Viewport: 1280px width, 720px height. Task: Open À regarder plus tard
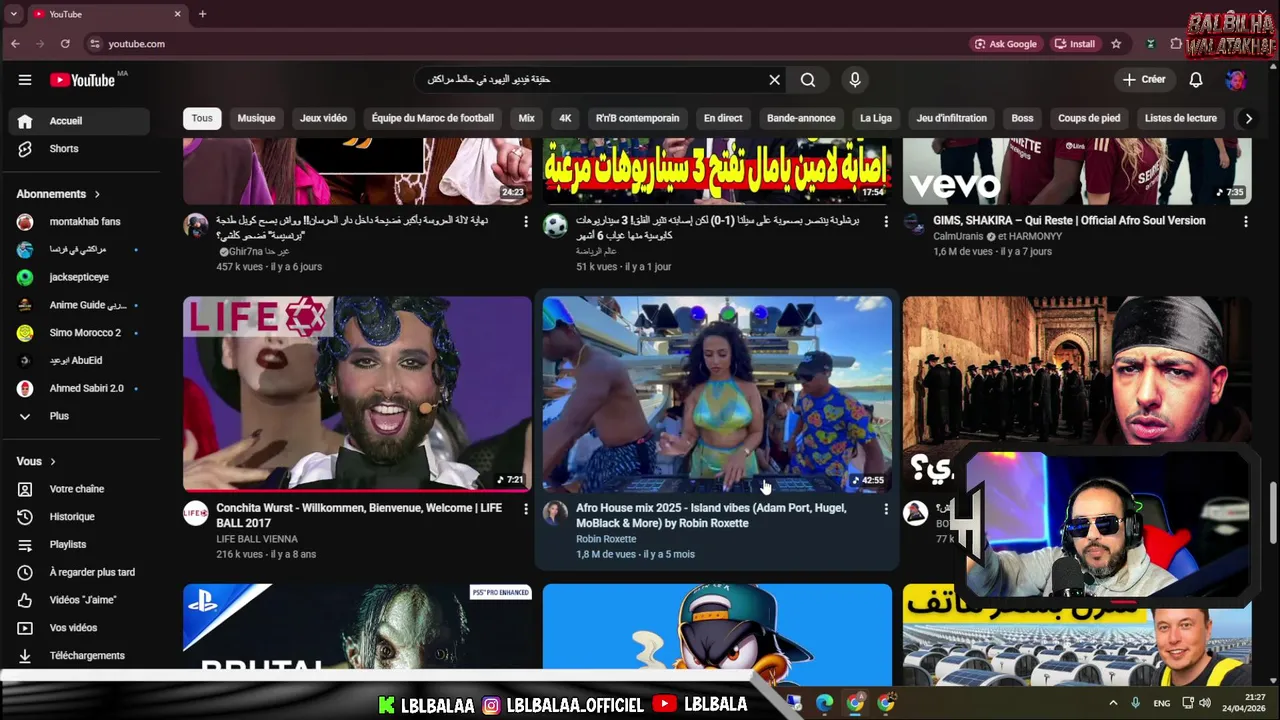click(79, 572)
